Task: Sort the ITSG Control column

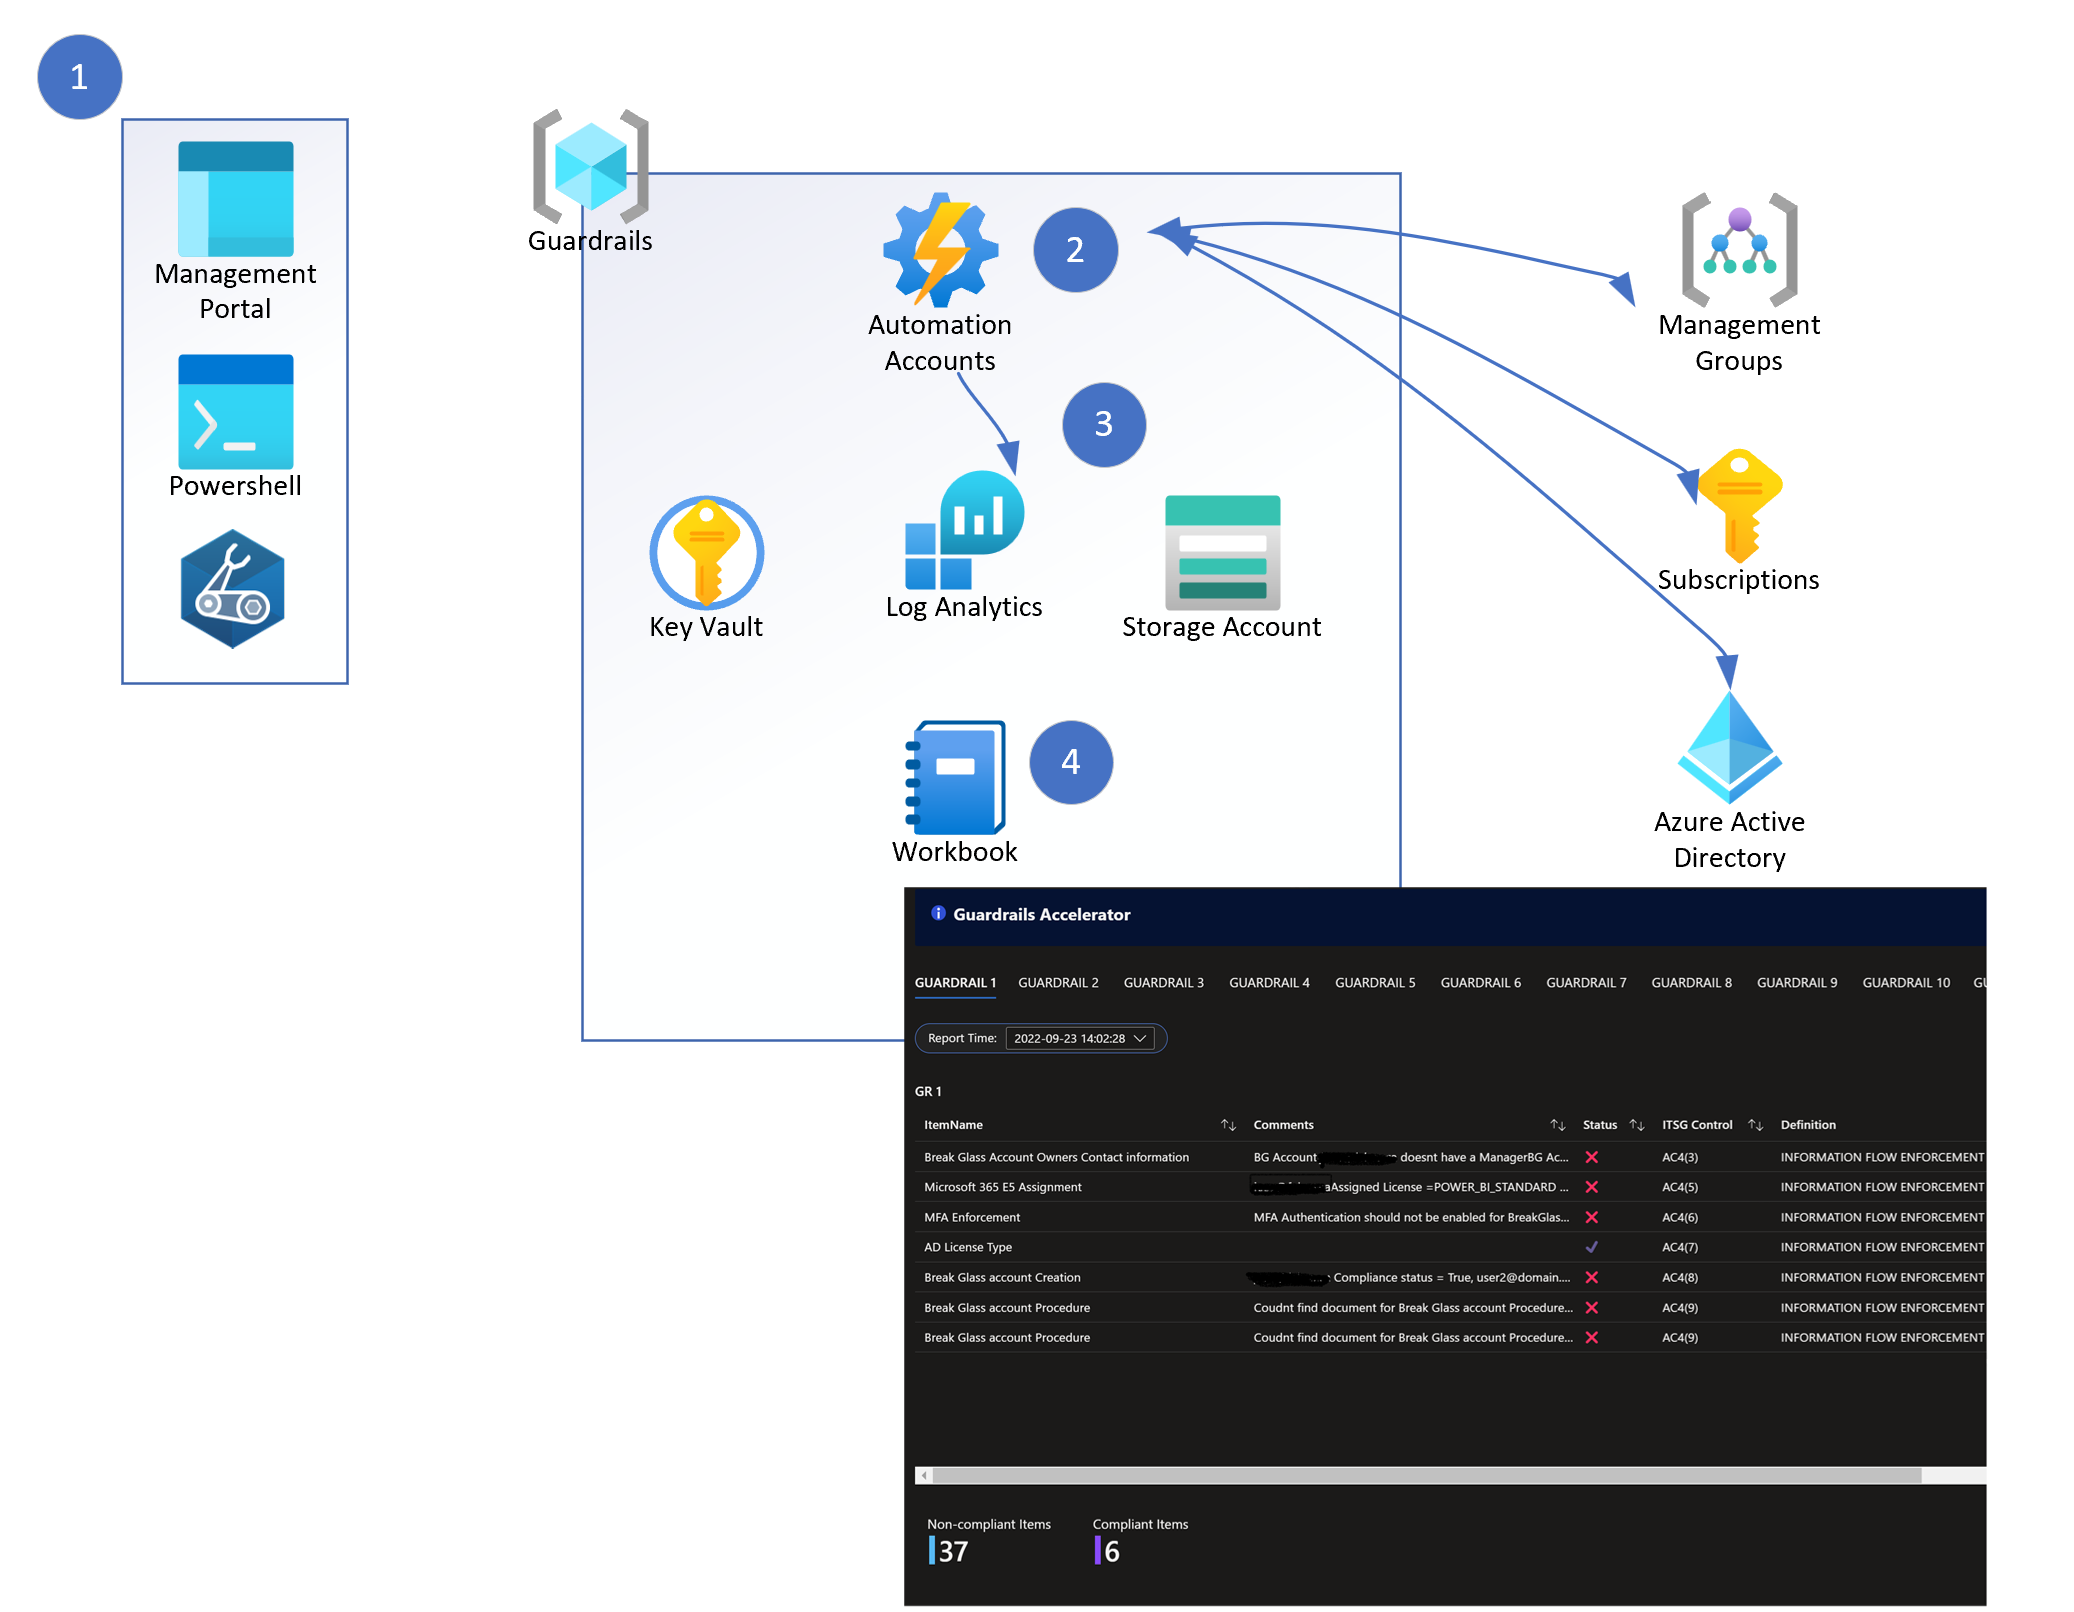Action: click(x=1755, y=1125)
